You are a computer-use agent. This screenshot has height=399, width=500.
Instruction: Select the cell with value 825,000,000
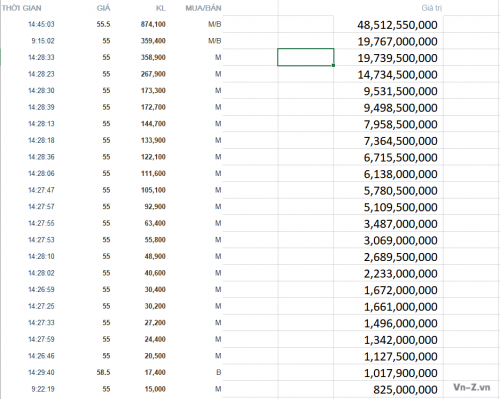(x=389, y=390)
